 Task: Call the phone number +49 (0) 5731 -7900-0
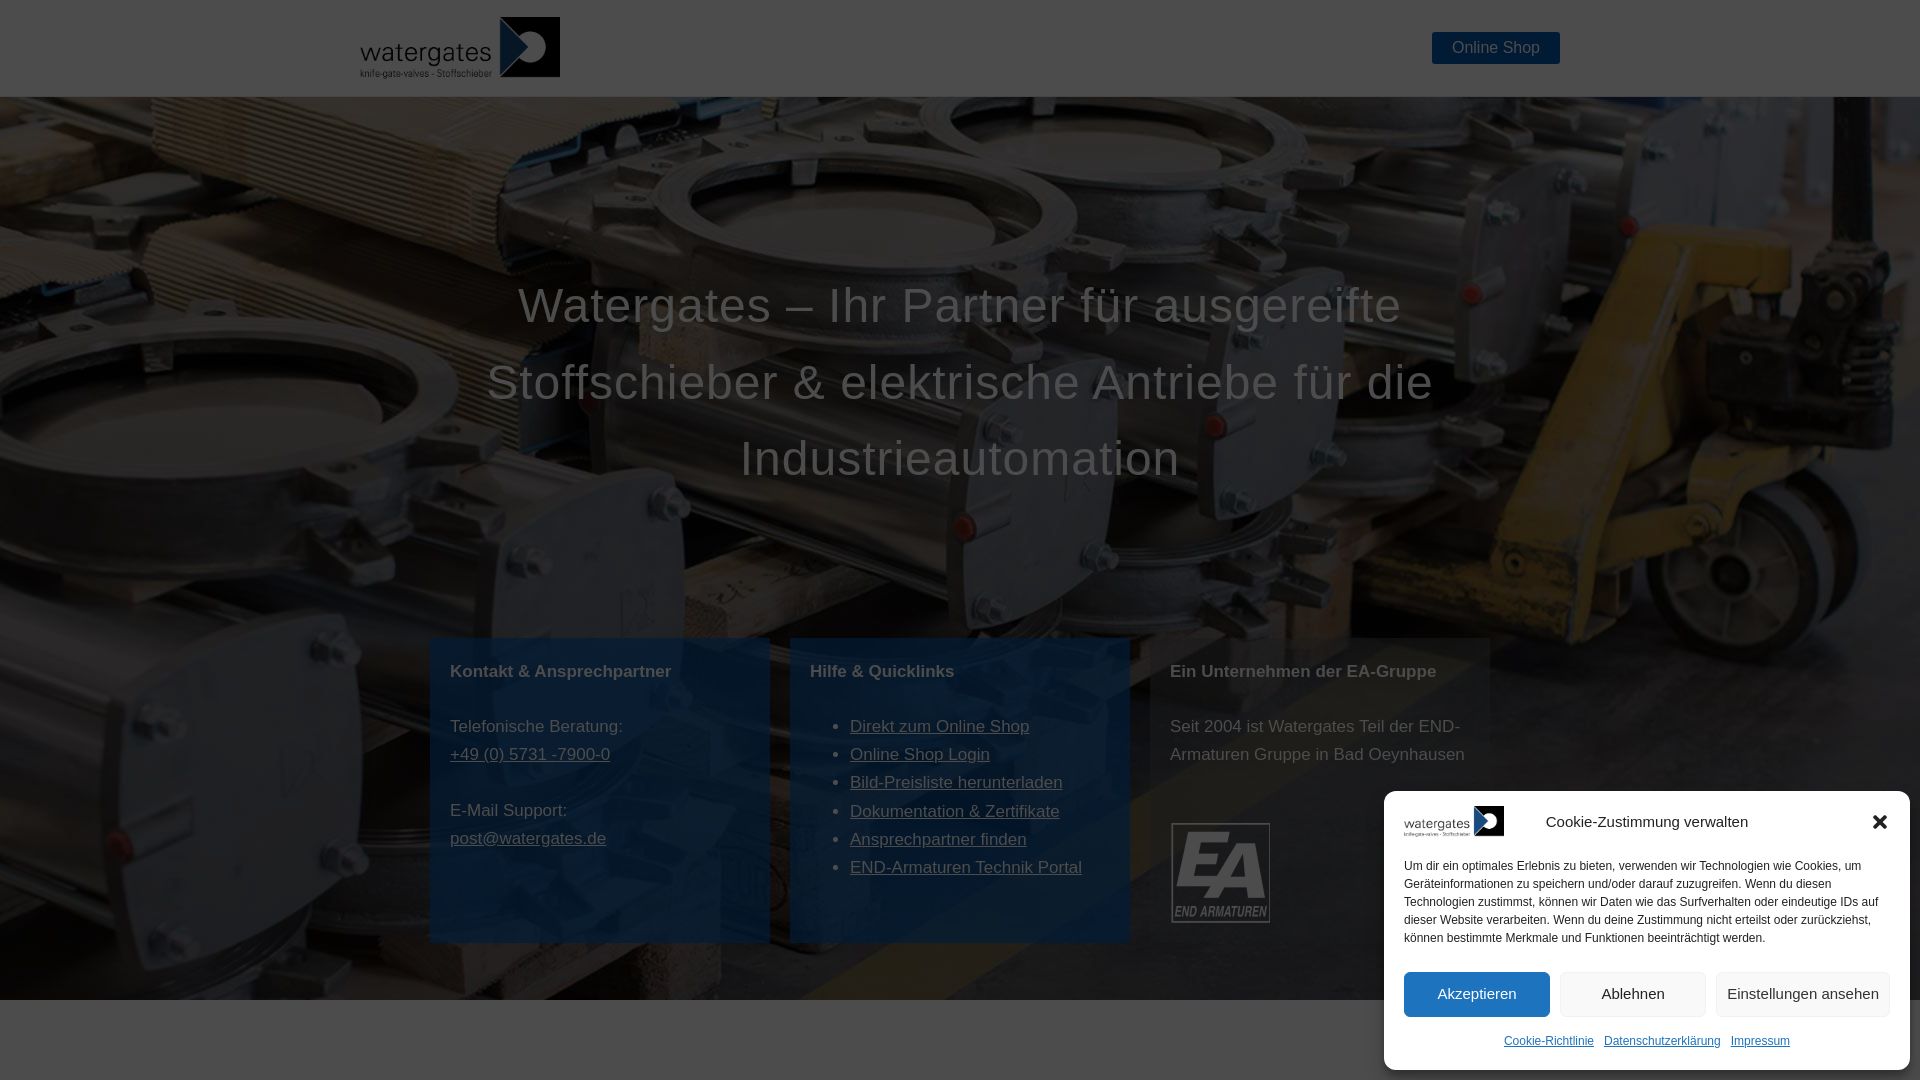pyautogui.click(x=530, y=755)
